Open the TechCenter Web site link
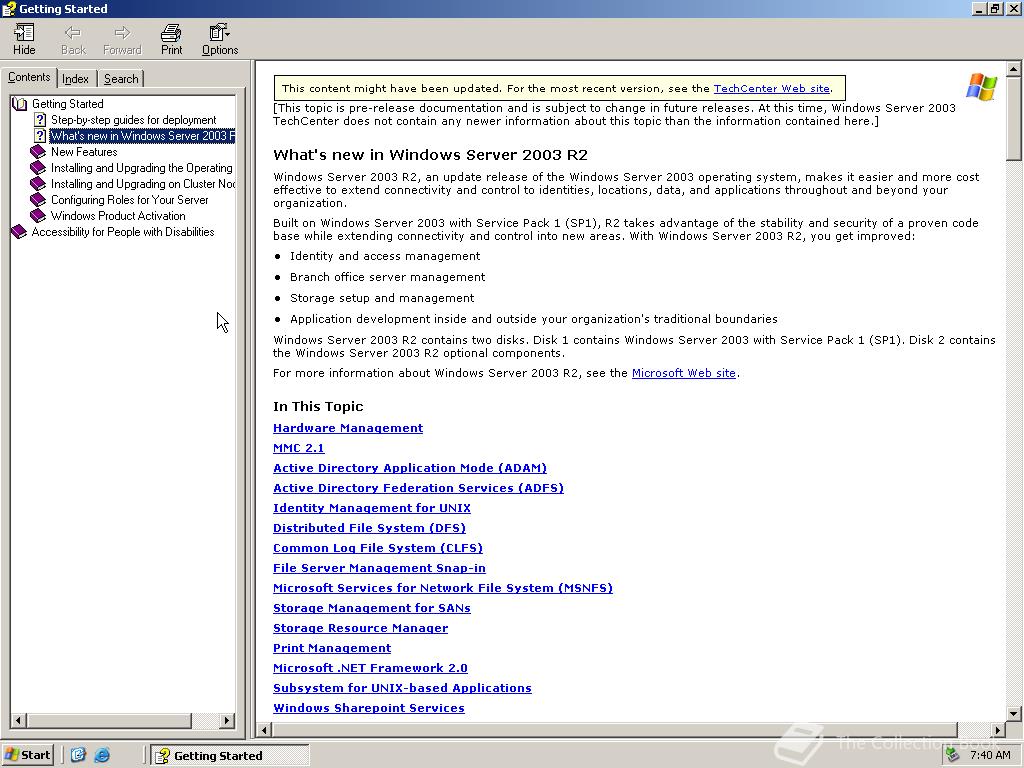 771,88
